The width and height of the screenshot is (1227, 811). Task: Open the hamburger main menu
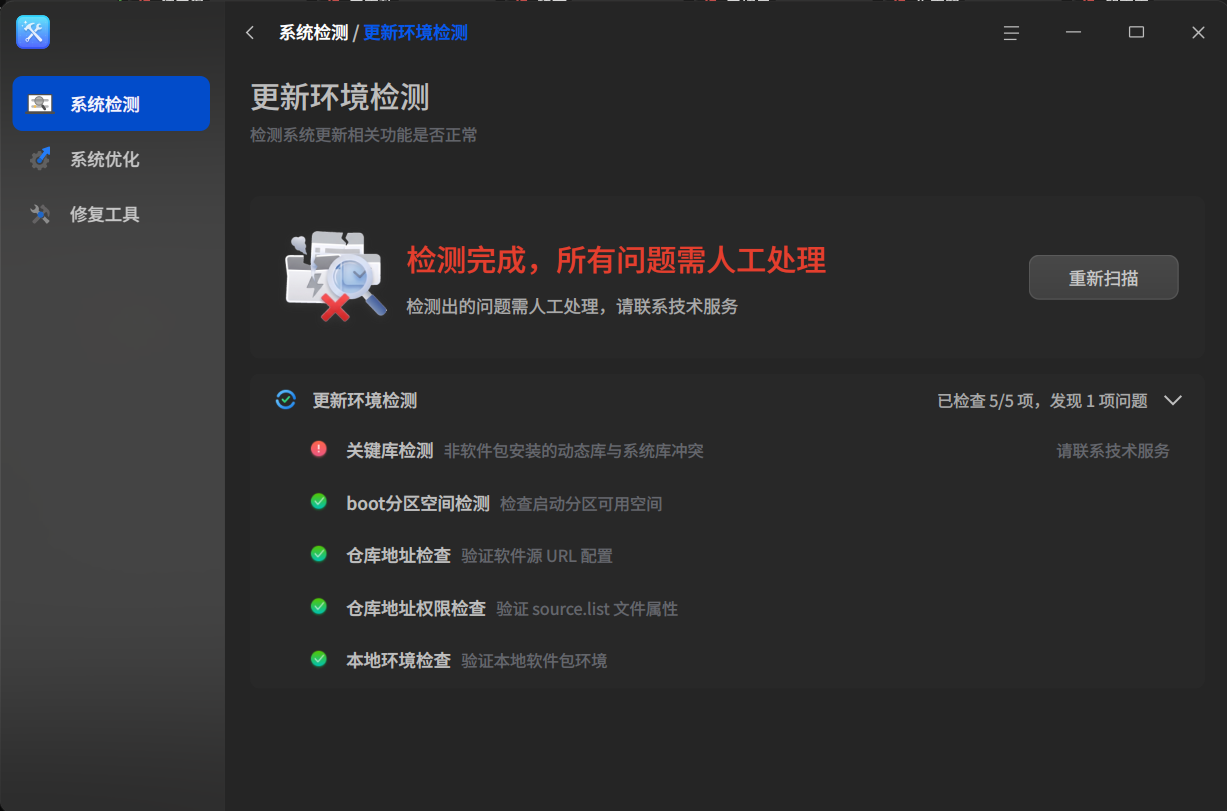point(1011,33)
